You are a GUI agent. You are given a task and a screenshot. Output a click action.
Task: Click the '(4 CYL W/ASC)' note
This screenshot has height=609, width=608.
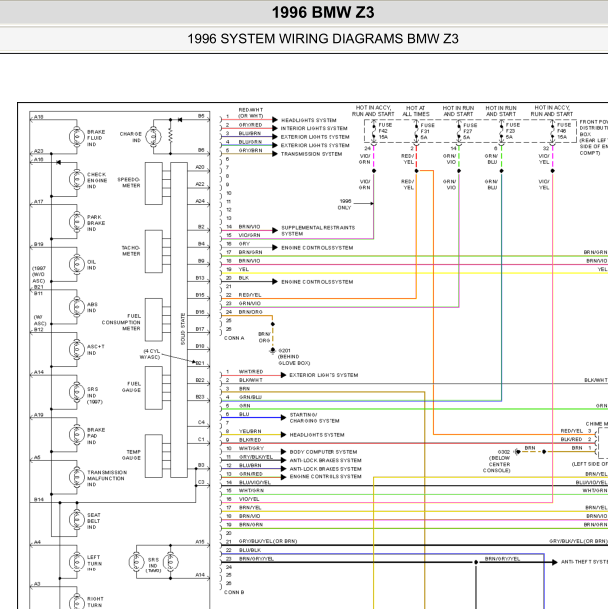150,354
